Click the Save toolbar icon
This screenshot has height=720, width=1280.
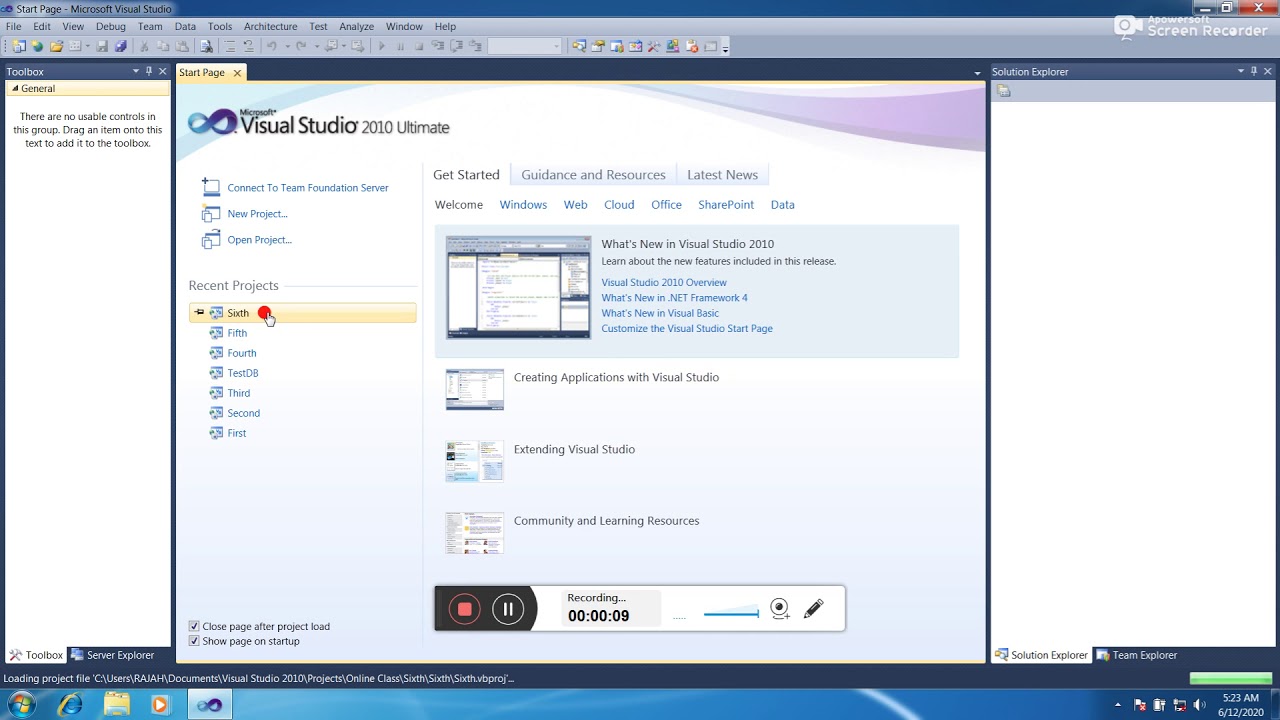[103, 46]
